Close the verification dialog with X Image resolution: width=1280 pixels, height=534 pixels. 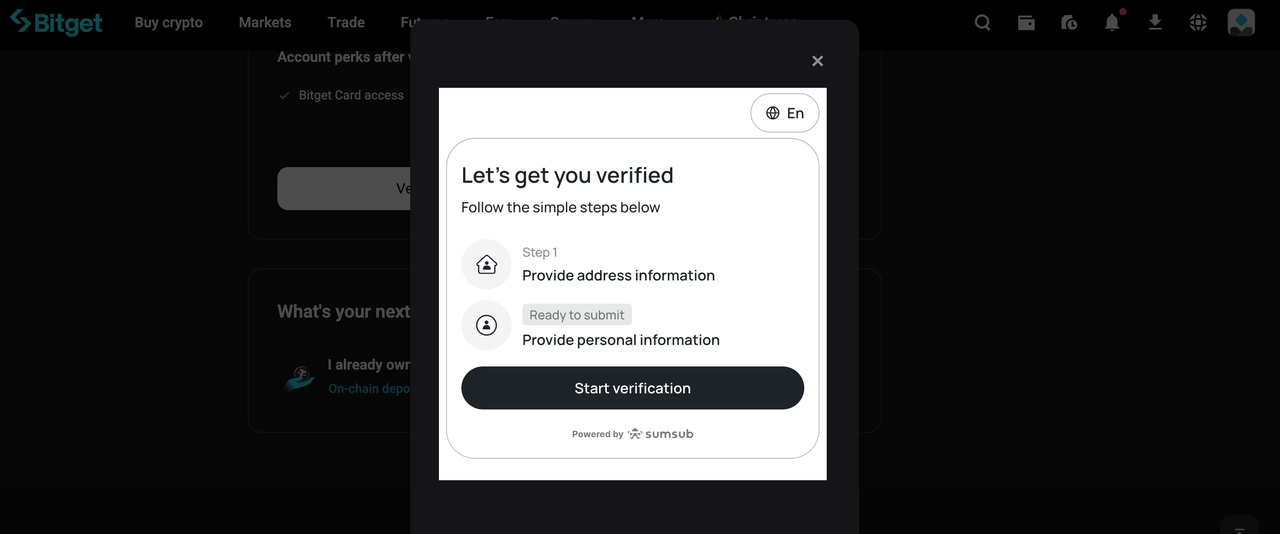tap(817, 61)
